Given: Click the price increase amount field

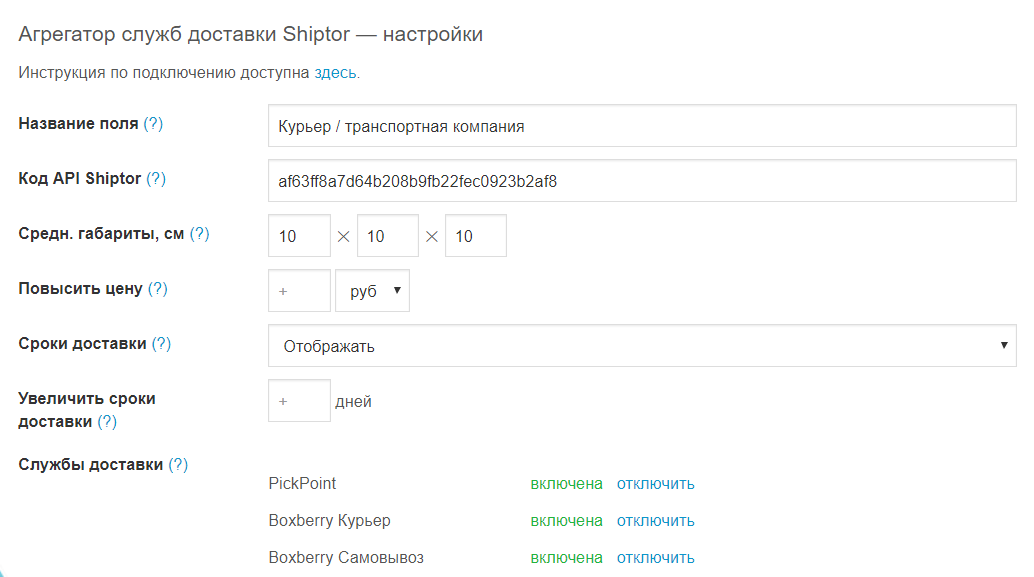Looking at the screenshot, I should tap(299, 290).
